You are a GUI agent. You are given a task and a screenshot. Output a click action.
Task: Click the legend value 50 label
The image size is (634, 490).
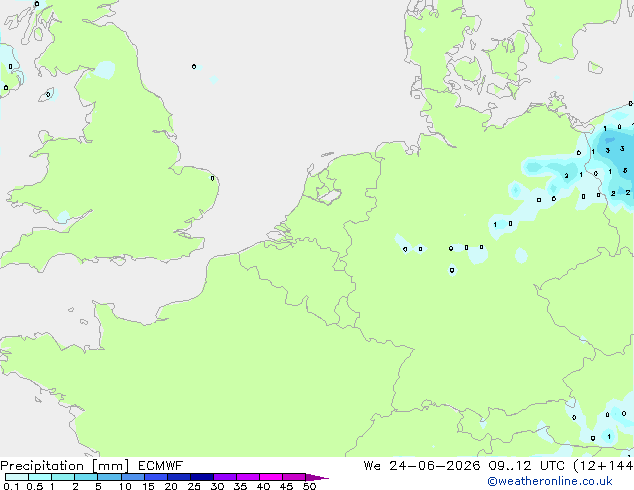pyautogui.click(x=309, y=486)
